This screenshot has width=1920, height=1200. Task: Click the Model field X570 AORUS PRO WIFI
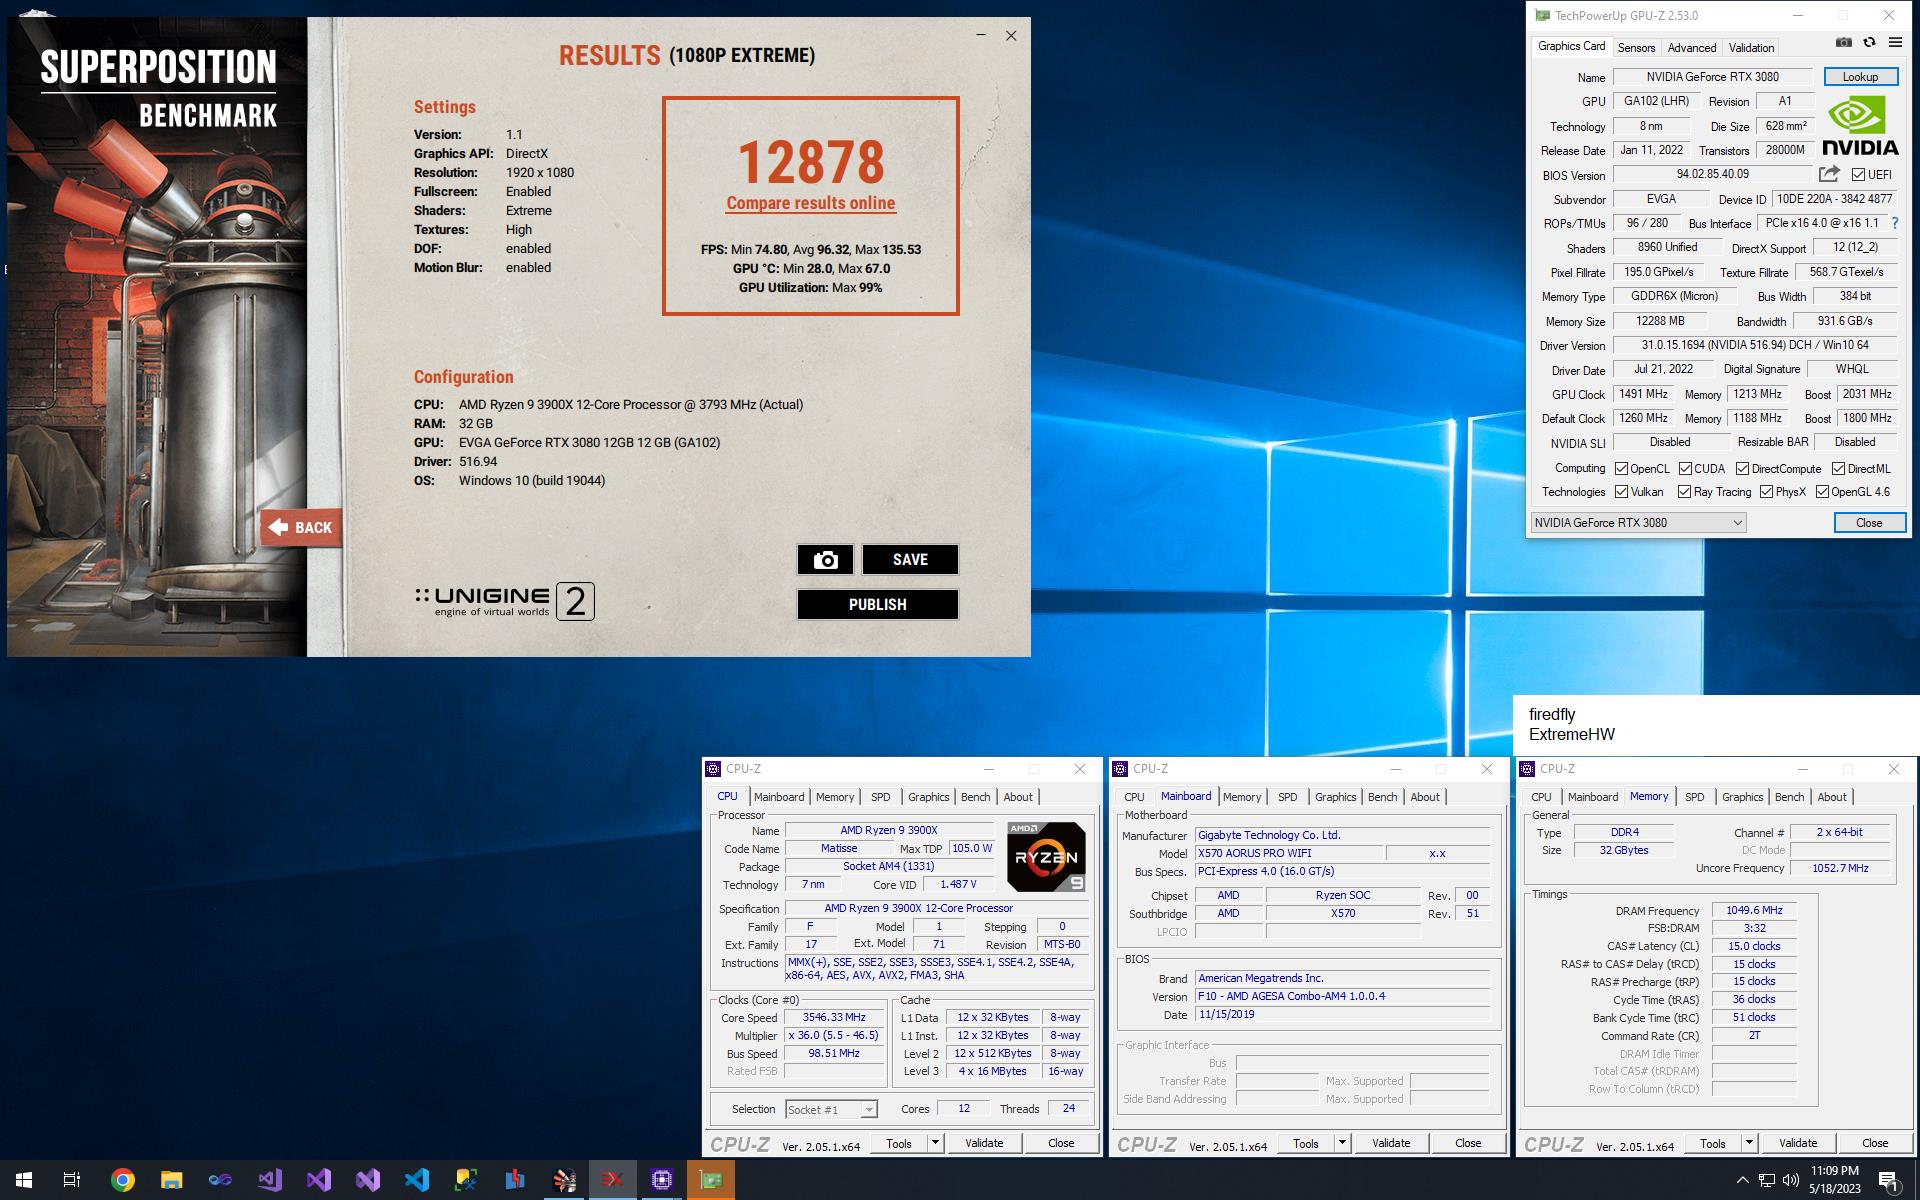pyautogui.click(x=1289, y=853)
